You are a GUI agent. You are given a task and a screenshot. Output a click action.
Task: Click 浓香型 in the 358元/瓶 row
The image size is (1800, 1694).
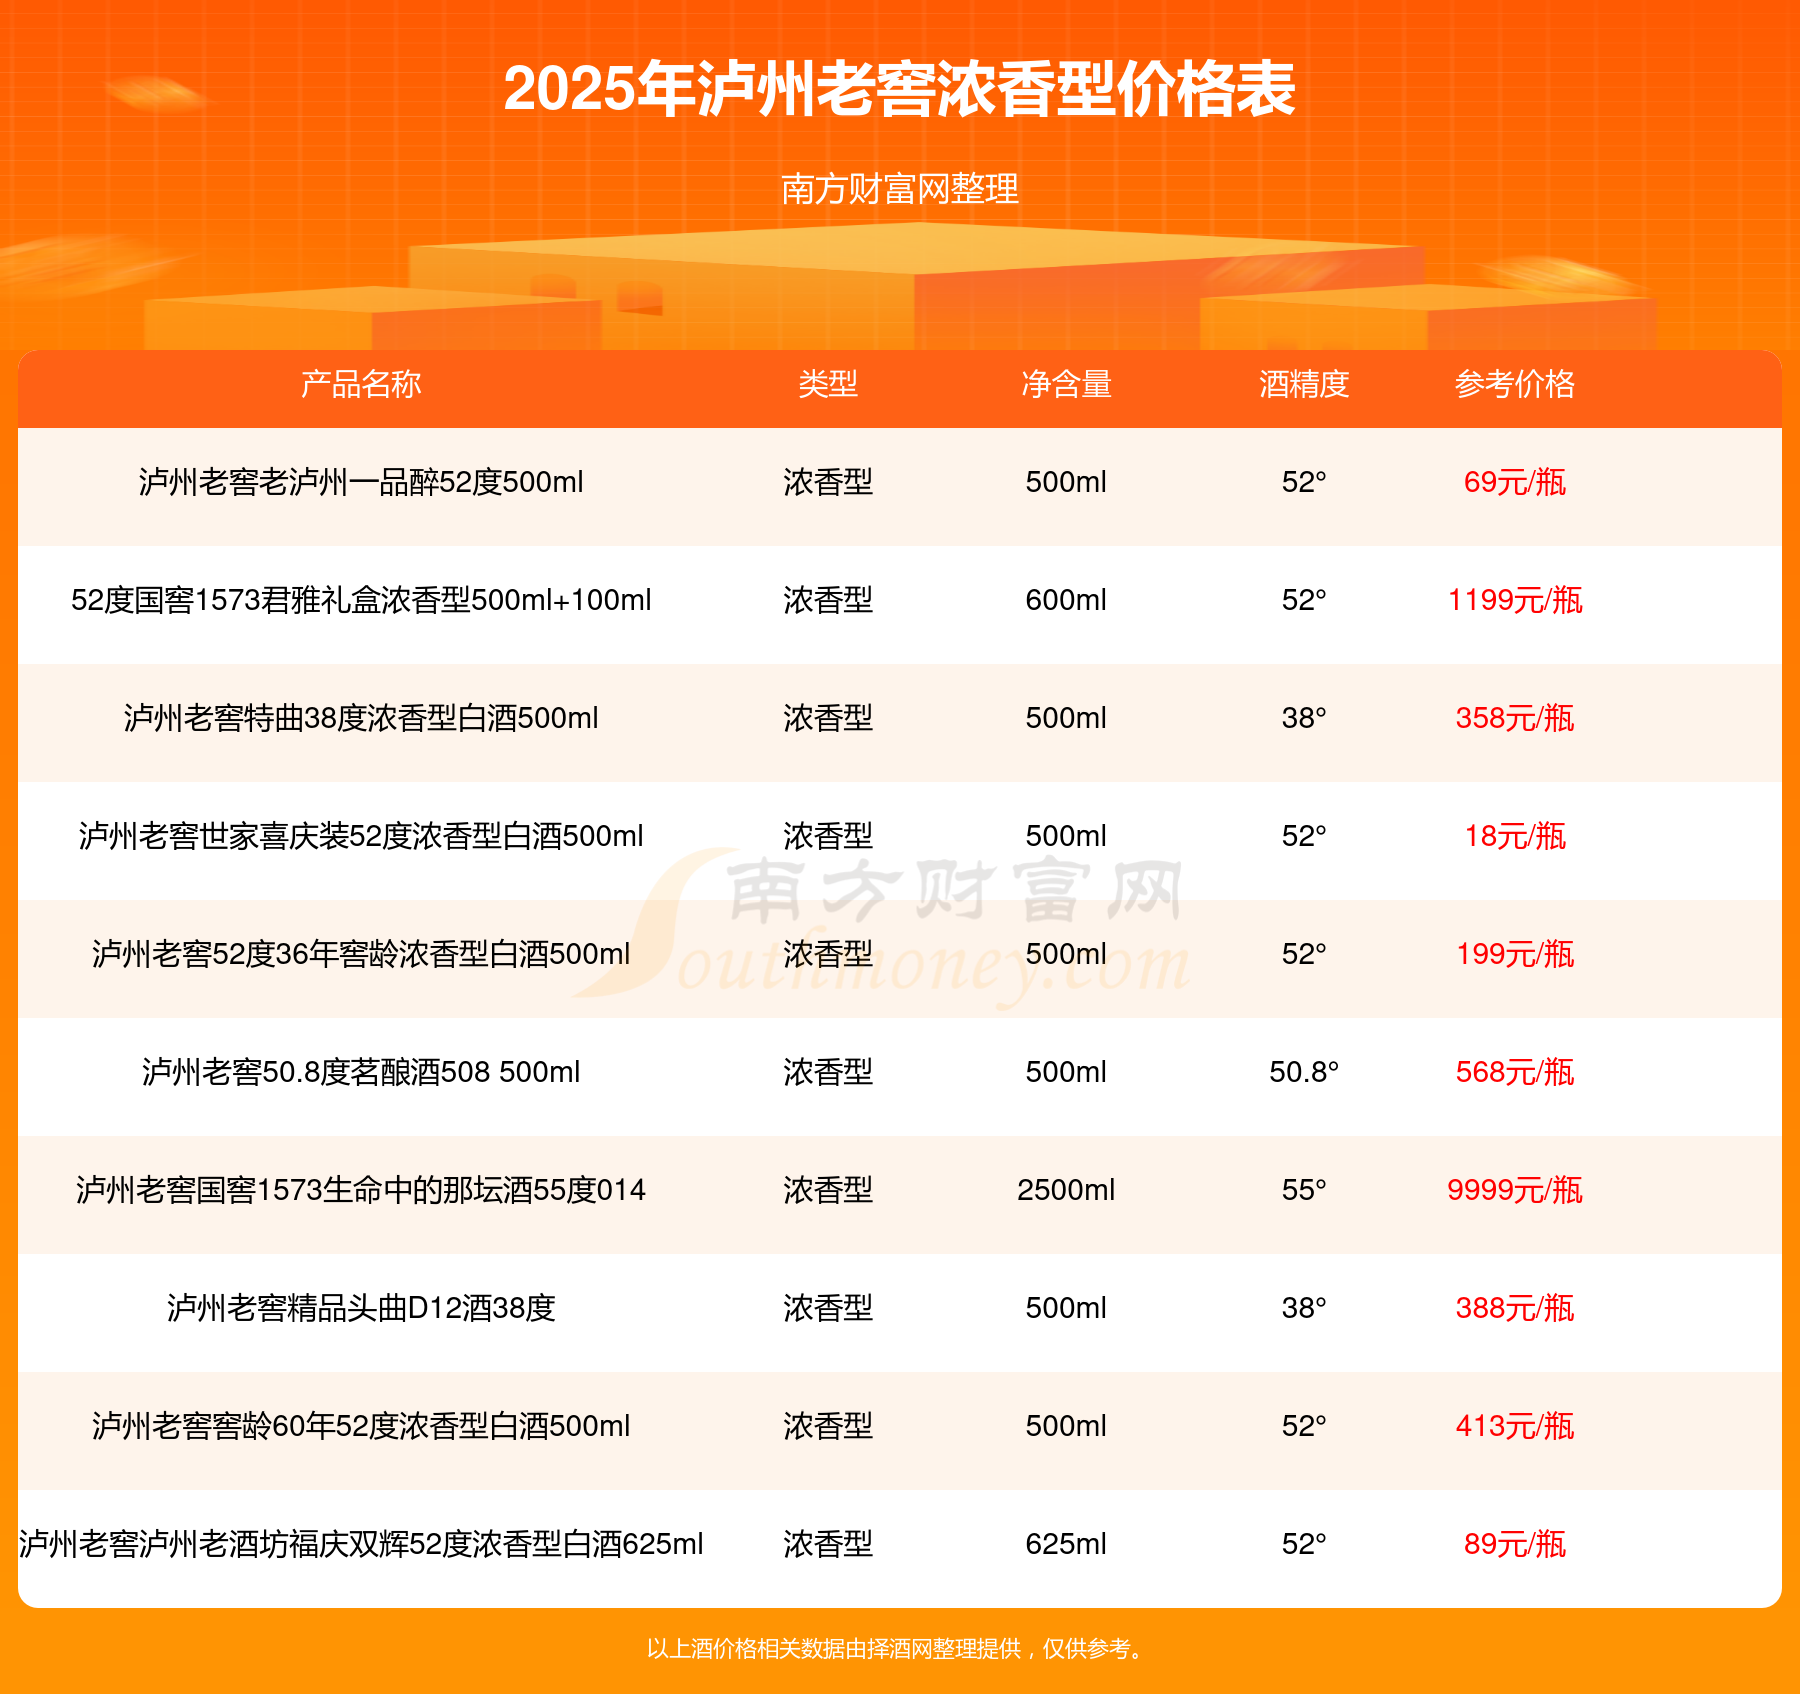click(828, 718)
